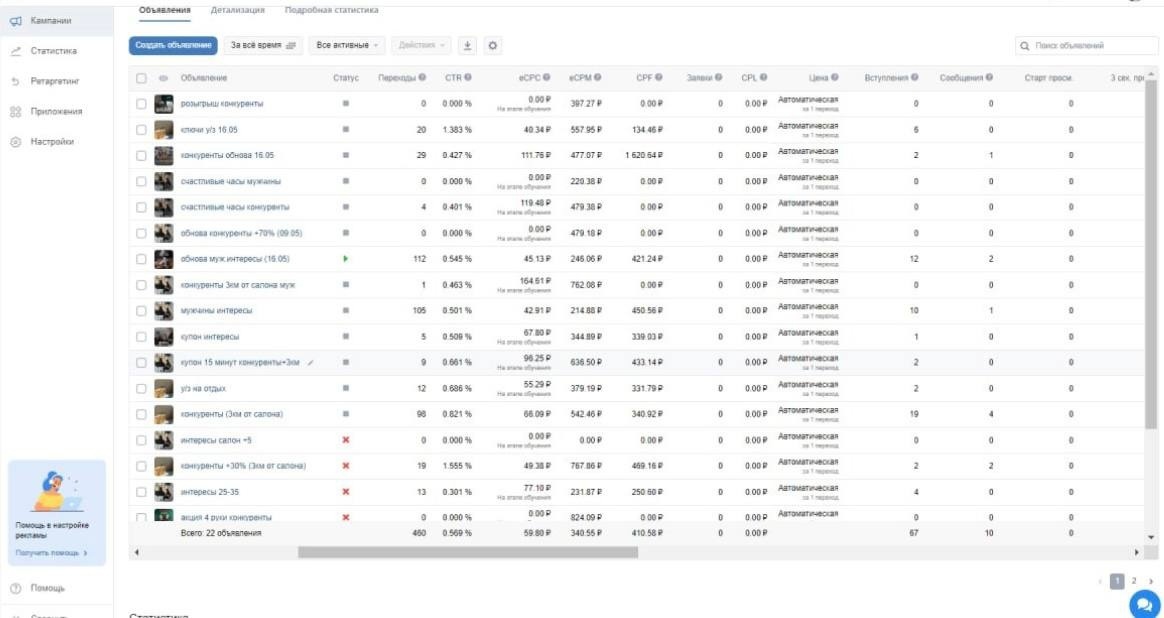Open table column settings gear
The image size is (1164, 618).
(x=492, y=46)
